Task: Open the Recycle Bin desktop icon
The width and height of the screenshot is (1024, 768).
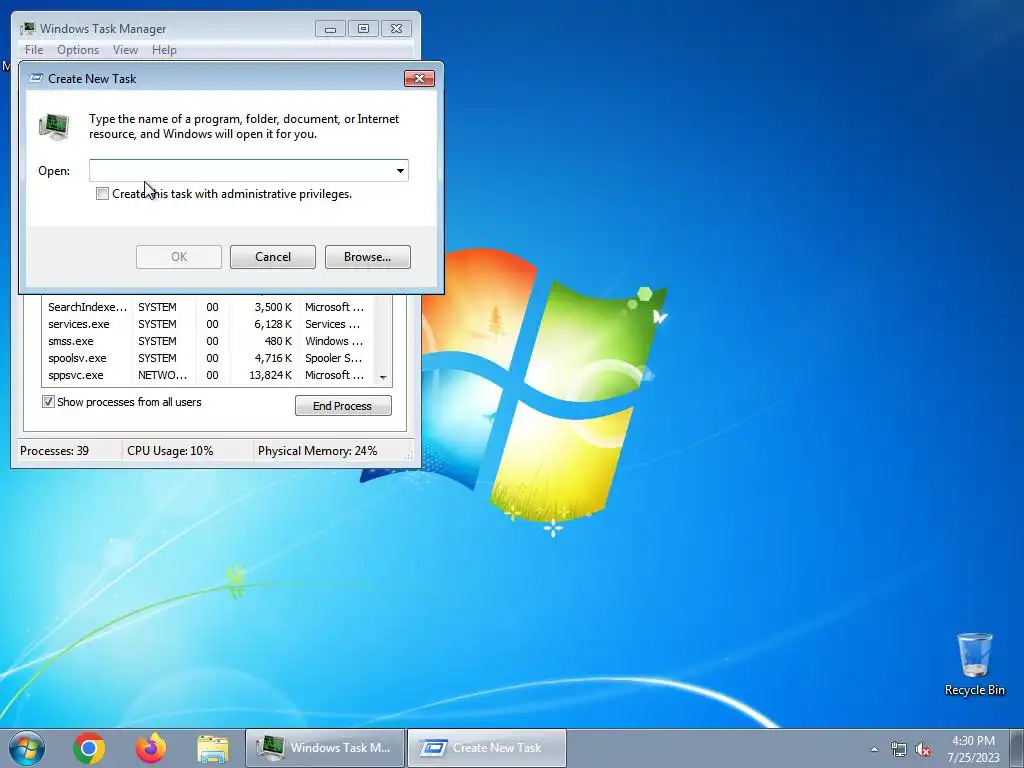Action: point(974,664)
